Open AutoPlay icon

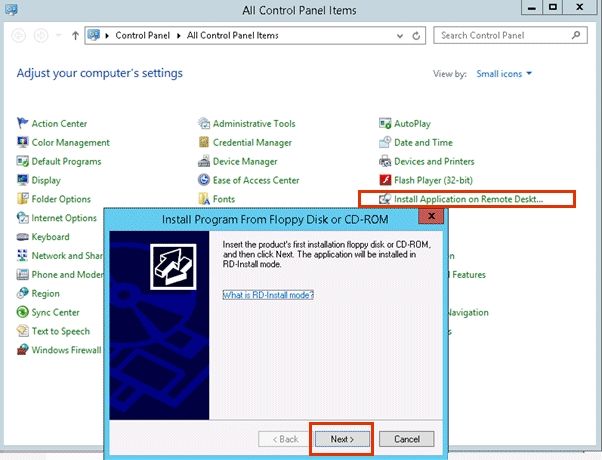click(385, 123)
